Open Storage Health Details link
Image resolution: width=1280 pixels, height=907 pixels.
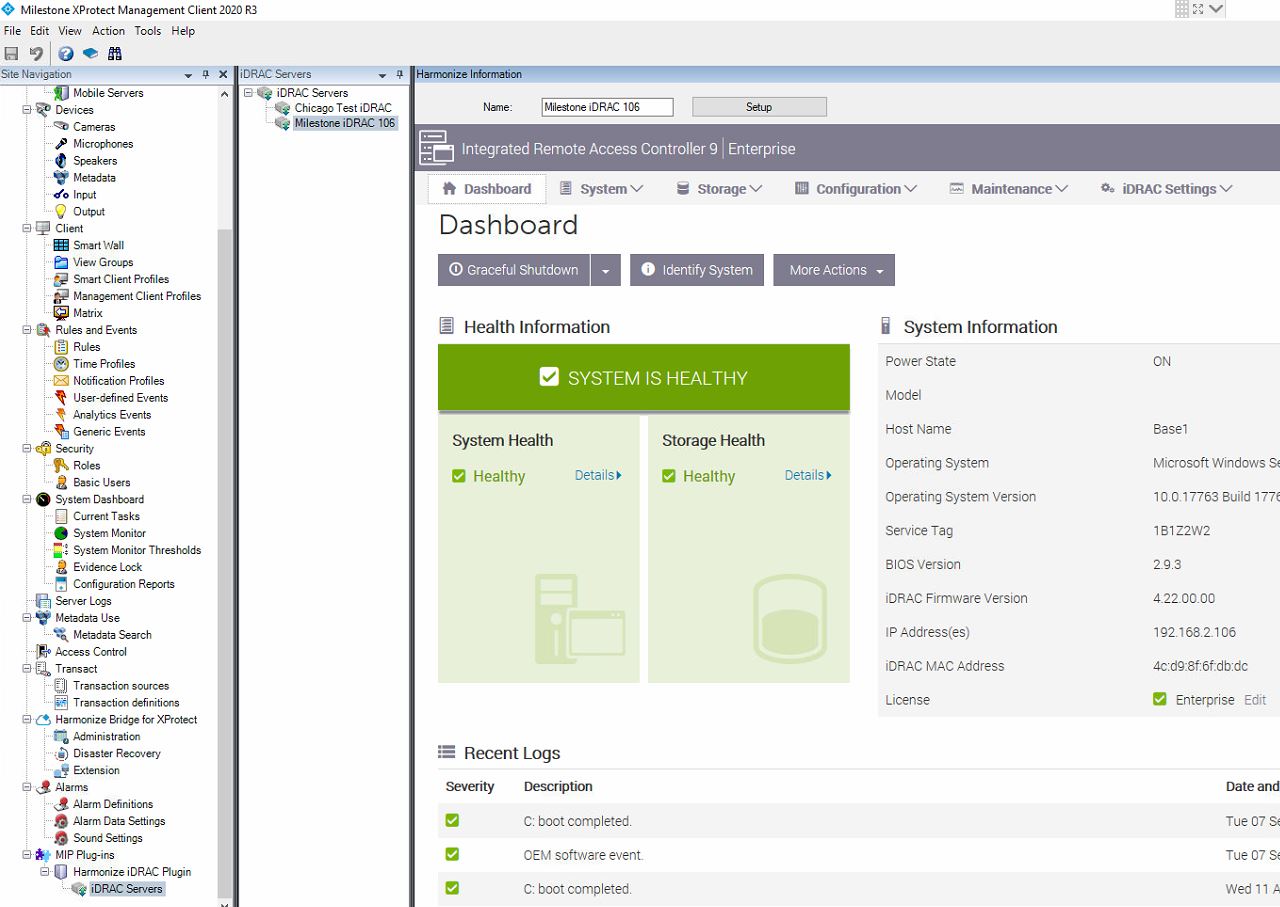pos(808,475)
